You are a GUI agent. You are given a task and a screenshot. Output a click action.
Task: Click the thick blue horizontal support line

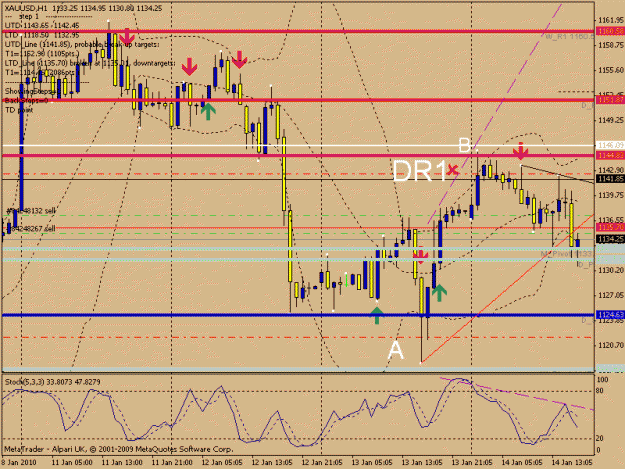pyautogui.click(x=298, y=315)
